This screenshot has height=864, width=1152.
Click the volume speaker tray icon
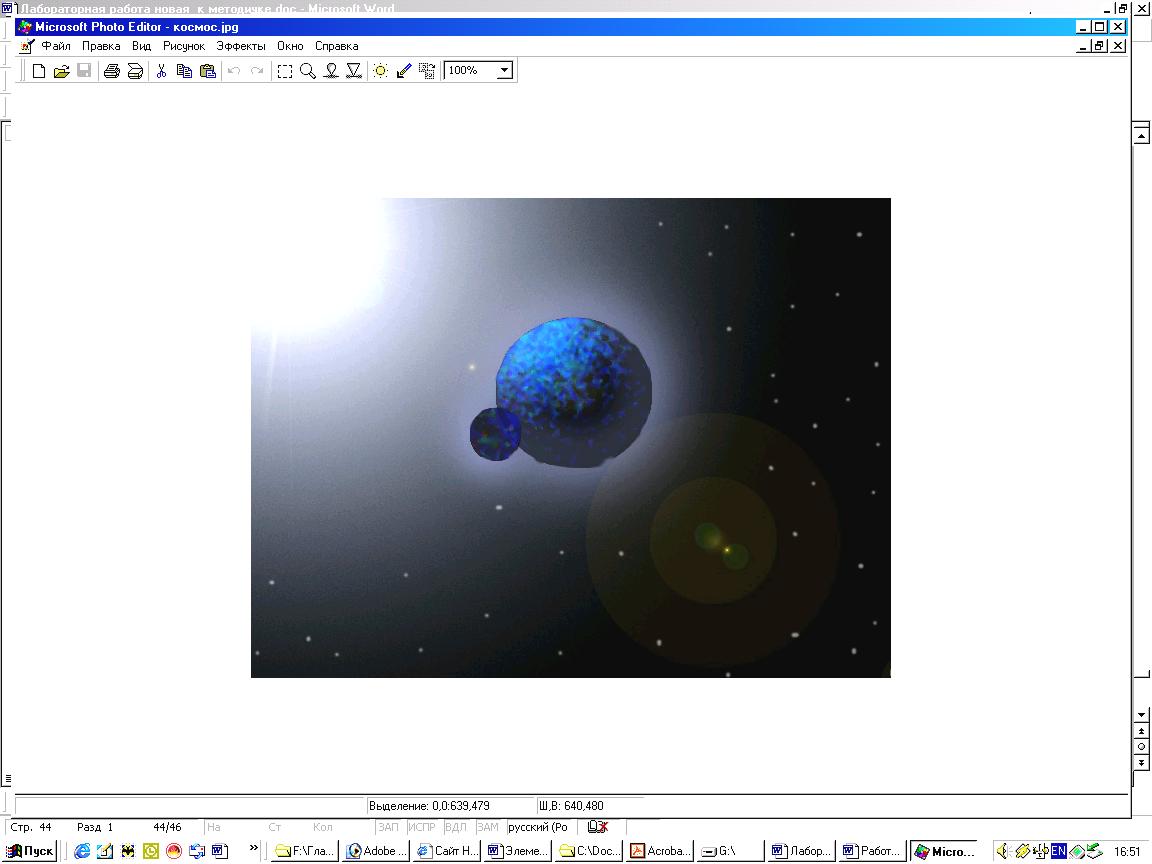1003,851
